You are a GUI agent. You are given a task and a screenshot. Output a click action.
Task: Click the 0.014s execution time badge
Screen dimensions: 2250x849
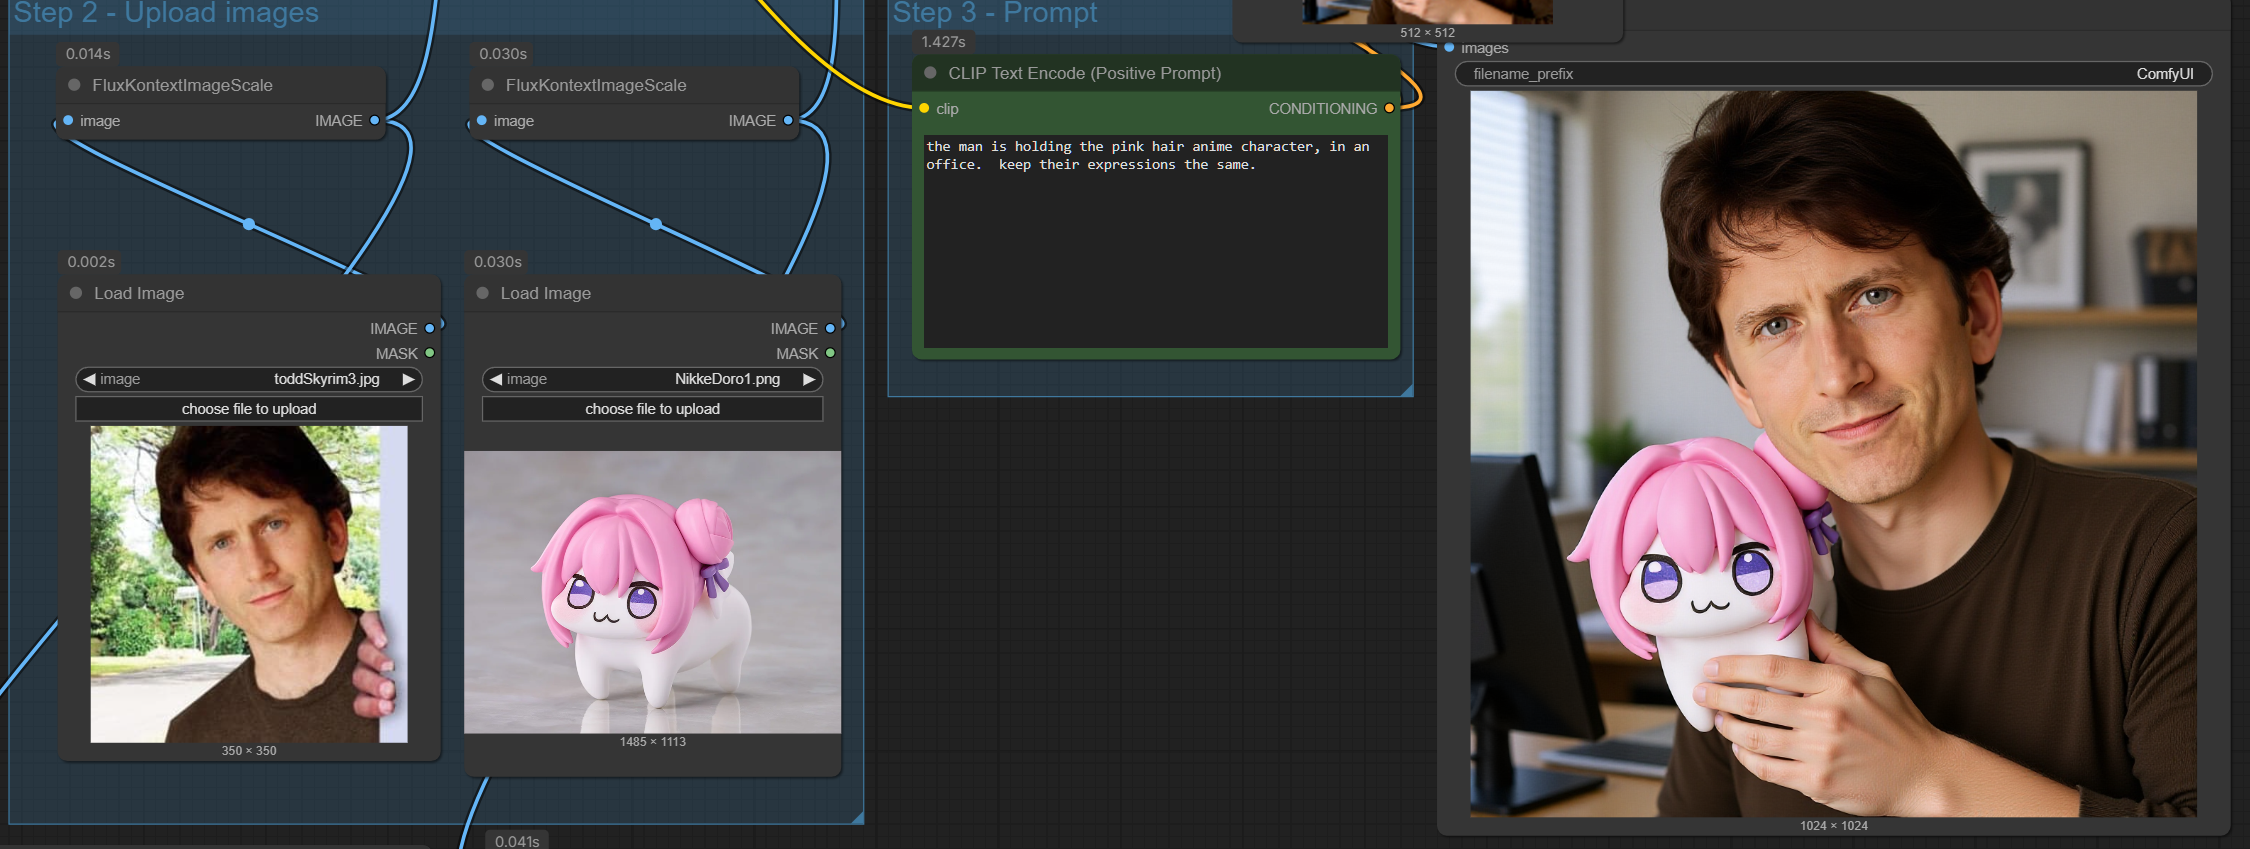[x=88, y=54]
